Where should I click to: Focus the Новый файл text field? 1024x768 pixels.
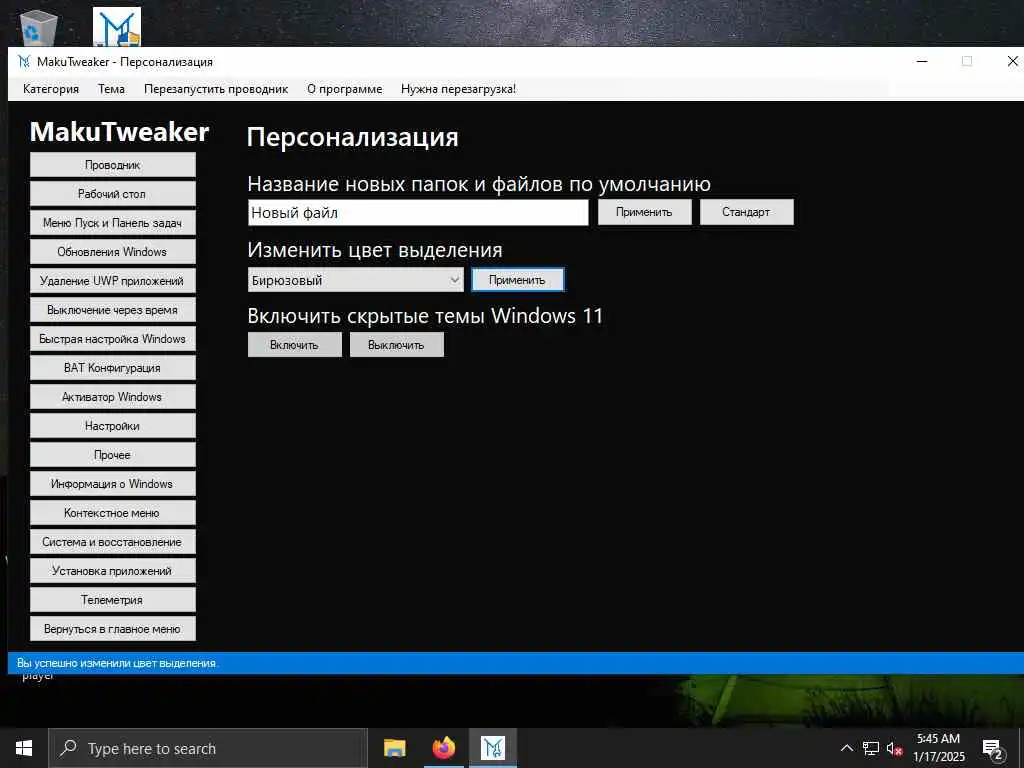(x=418, y=213)
